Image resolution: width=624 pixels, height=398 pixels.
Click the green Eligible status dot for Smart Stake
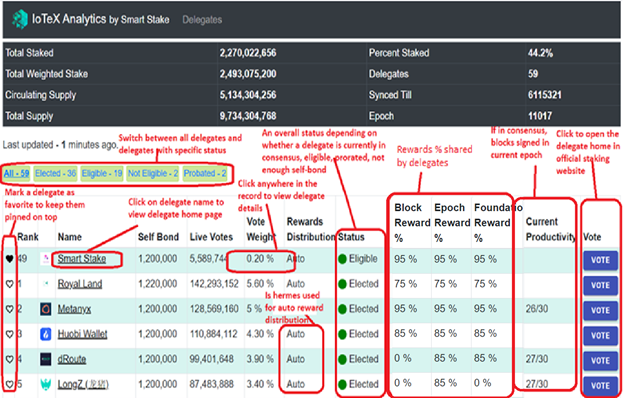click(342, 259)
